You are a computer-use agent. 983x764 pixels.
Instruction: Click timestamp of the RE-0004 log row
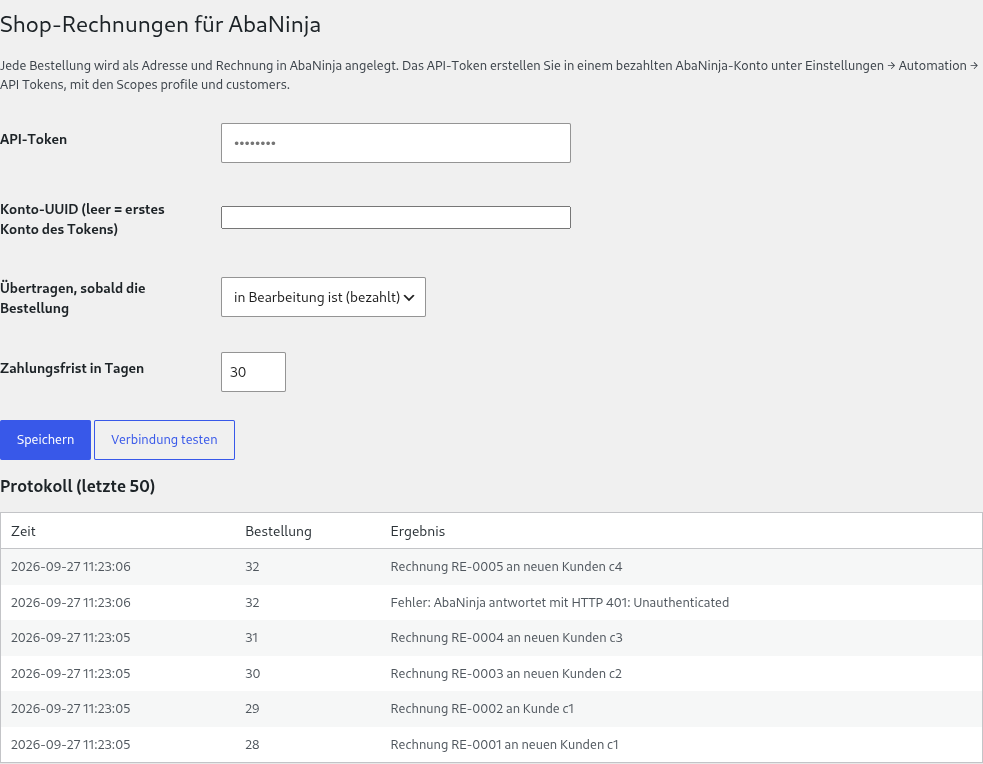[71, 637]
